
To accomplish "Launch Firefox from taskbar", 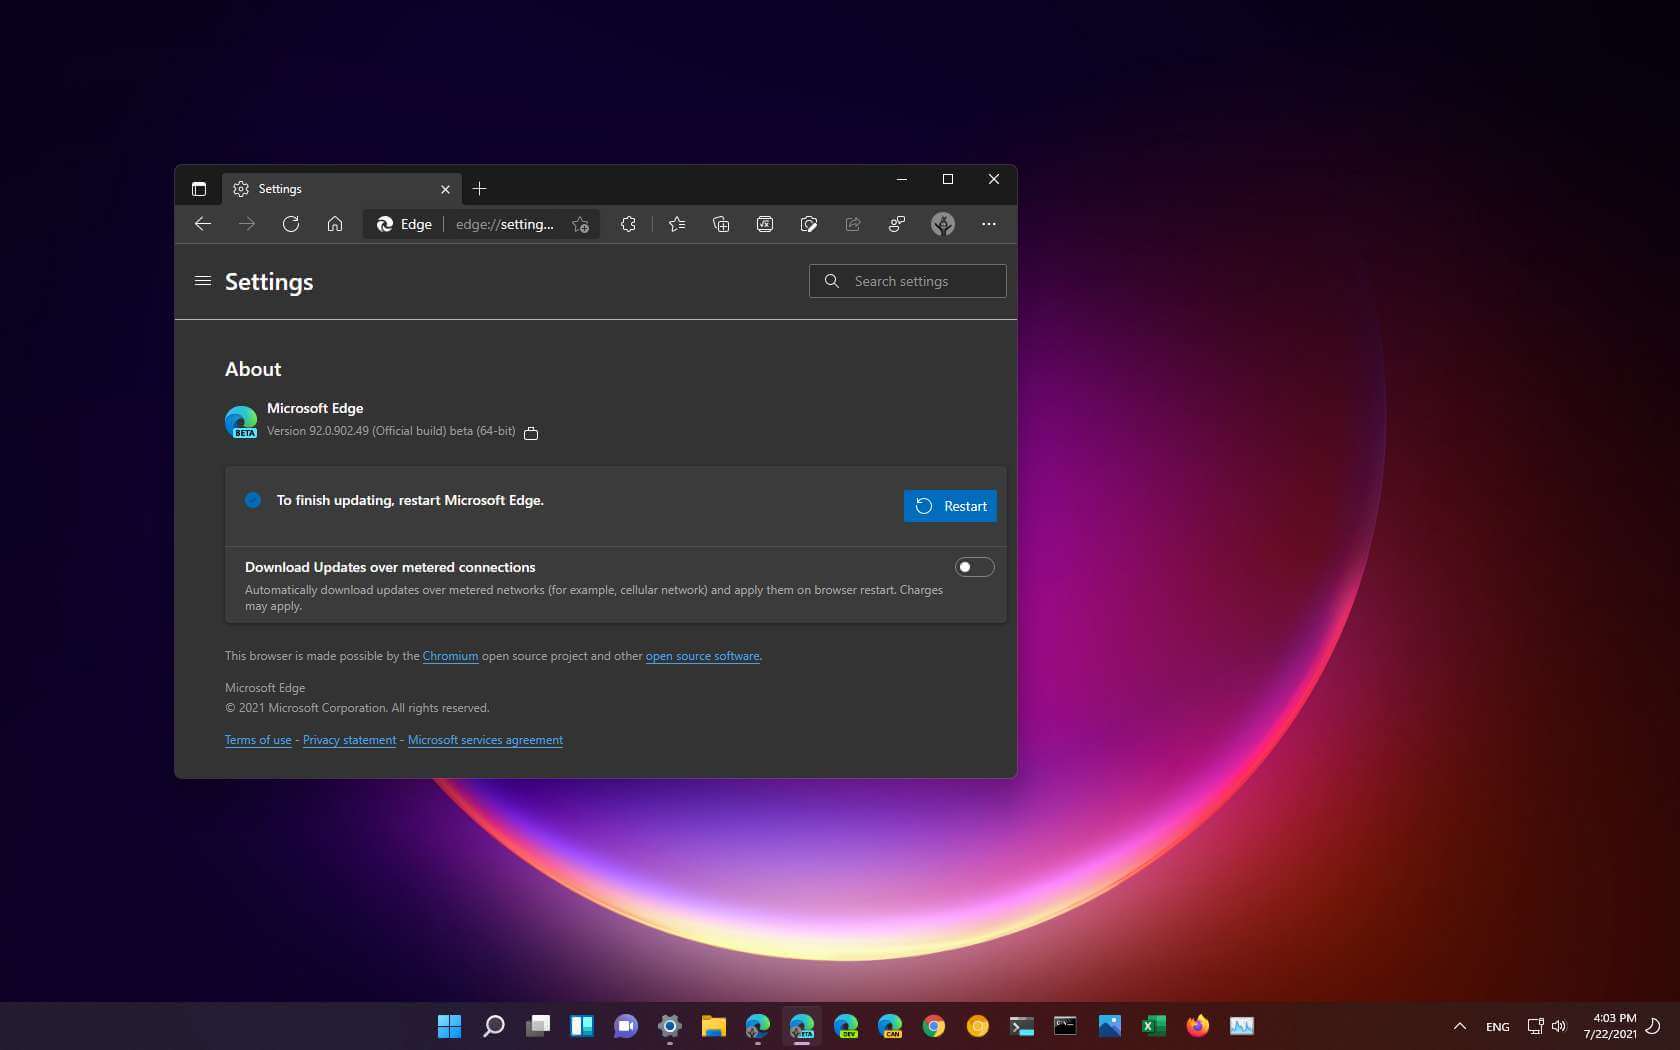I will pos(1198,1026).
